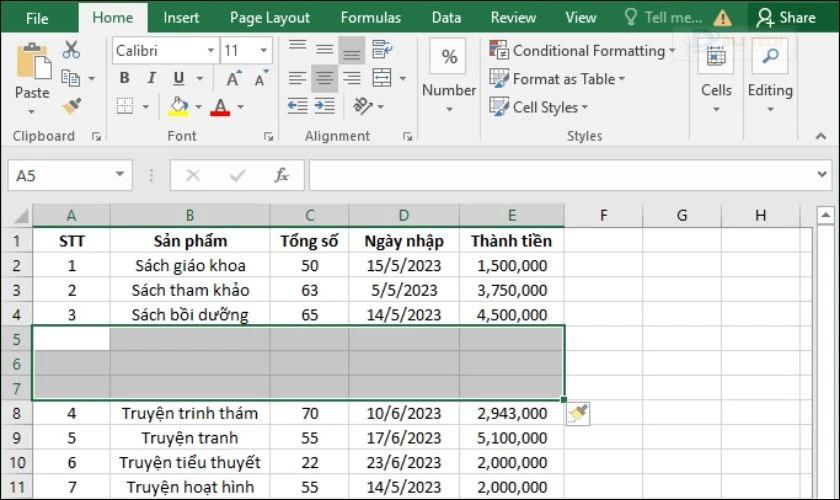Click Increase Indent icon
This screenshot has height=500, width=840.
click(325, 106)
